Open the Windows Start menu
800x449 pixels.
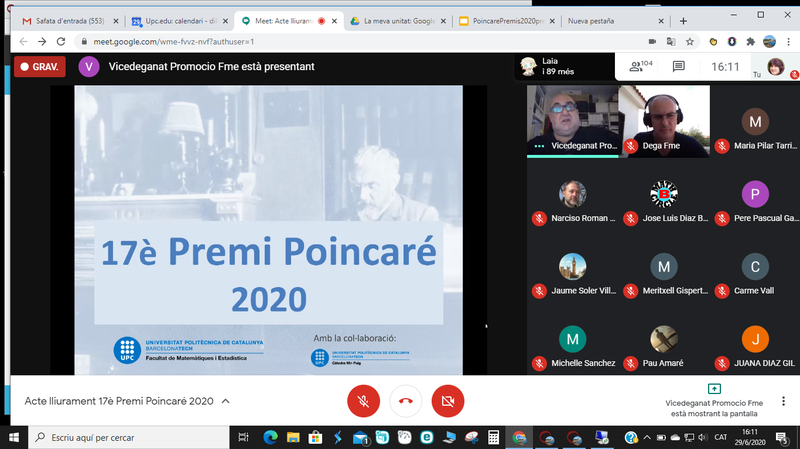pyautogui.click(x=14, y=437)
